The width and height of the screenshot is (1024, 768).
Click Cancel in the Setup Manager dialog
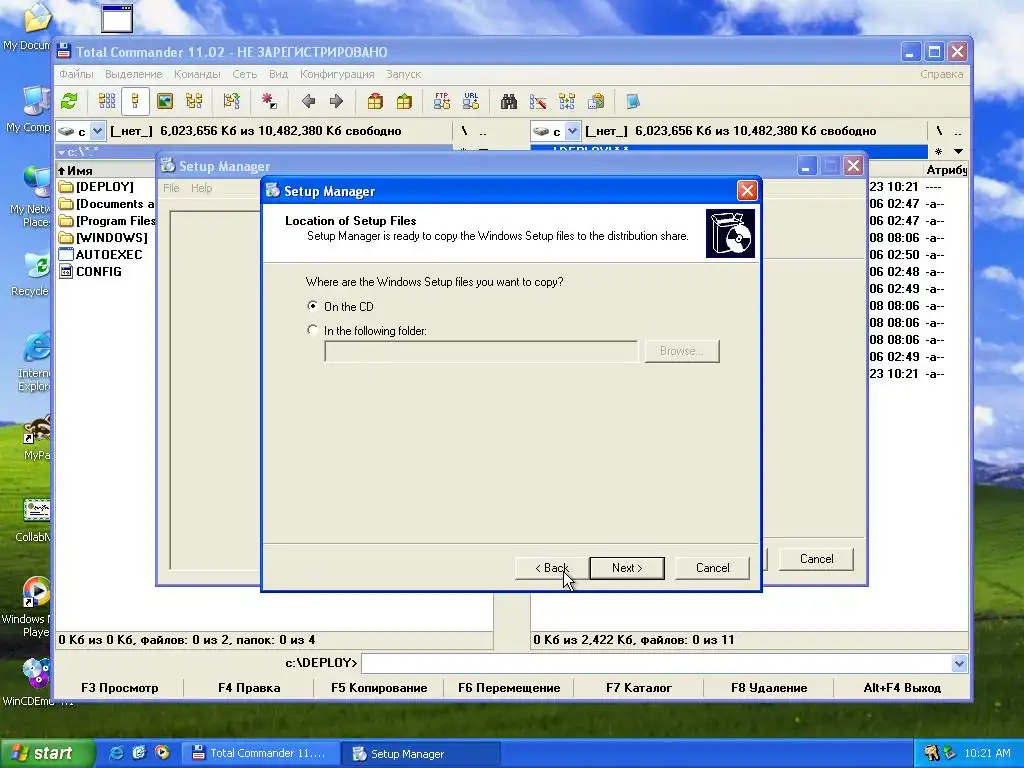tap(712, 568)
